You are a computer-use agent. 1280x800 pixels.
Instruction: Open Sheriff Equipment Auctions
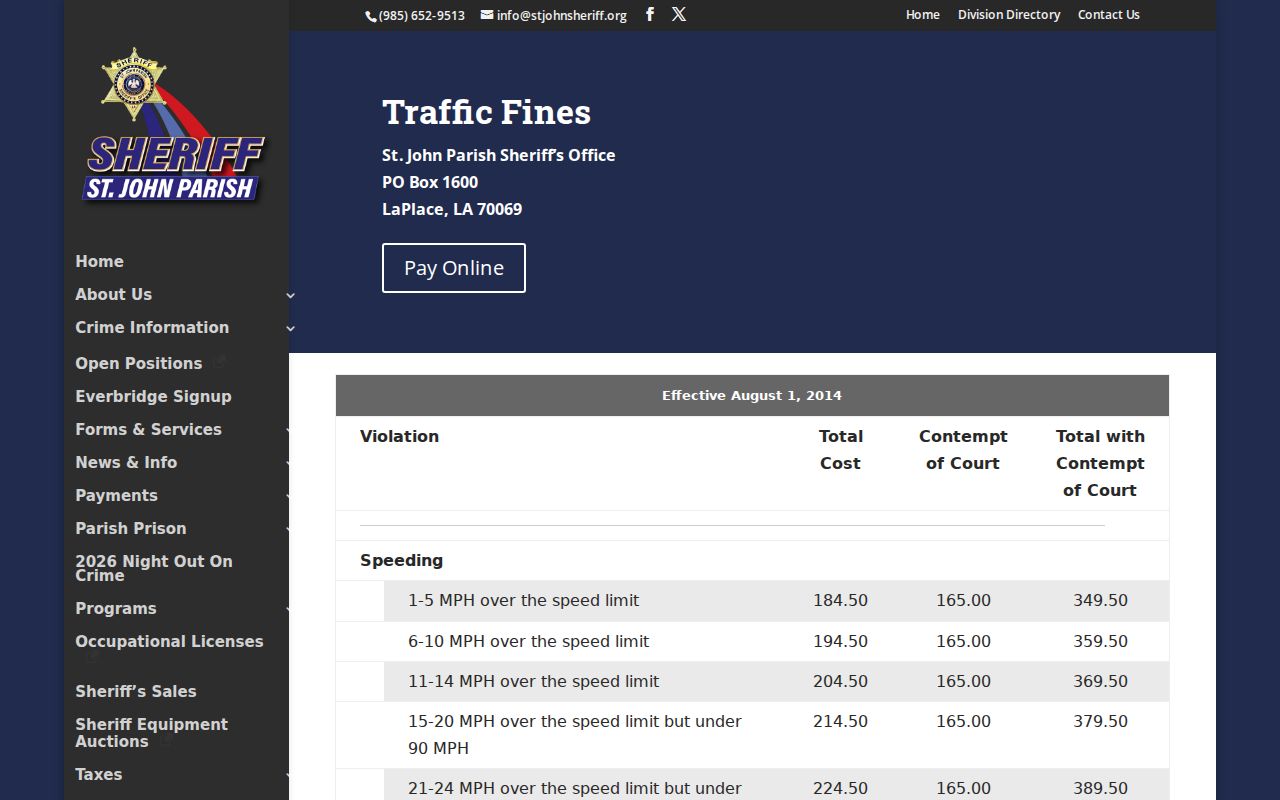click(152, 733)
